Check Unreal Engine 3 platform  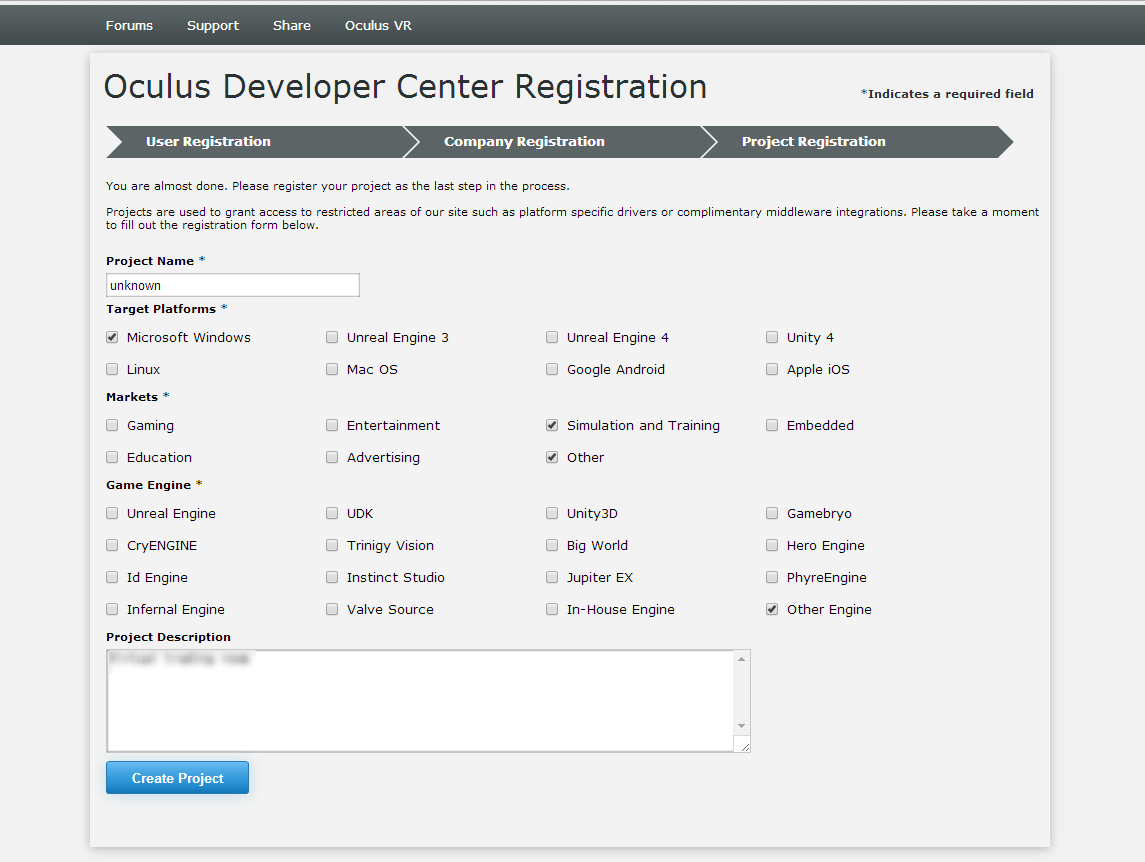(332, 337)
